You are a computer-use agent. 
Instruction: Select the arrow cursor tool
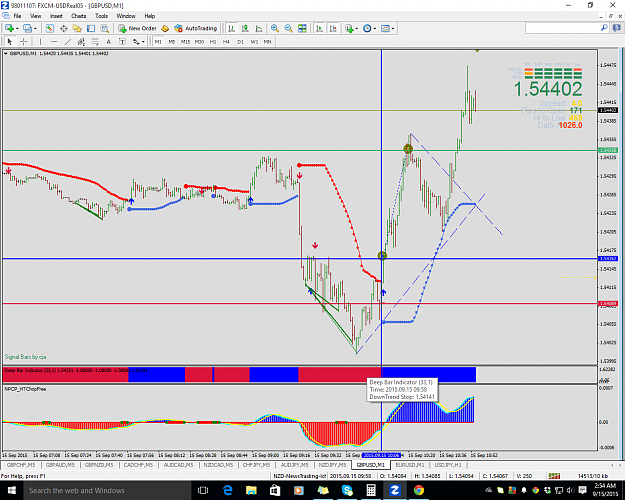[10, 41]
